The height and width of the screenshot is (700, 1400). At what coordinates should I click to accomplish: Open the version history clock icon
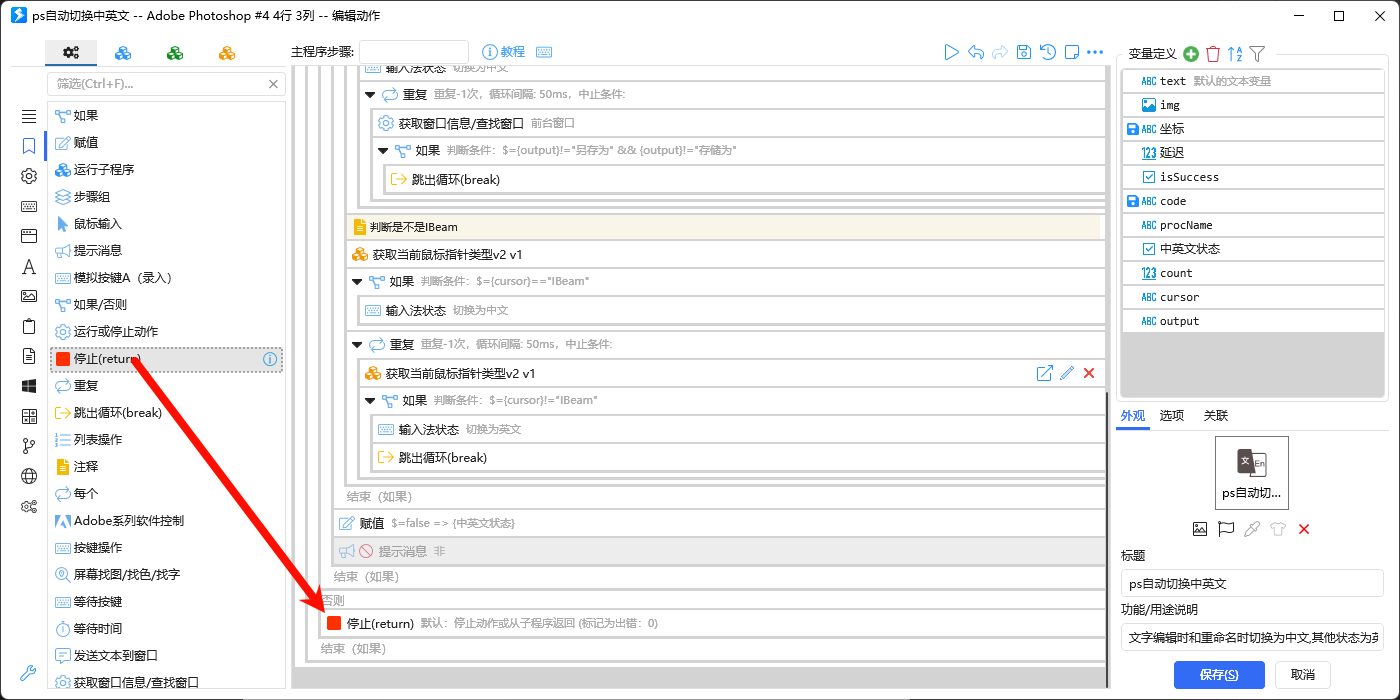coord(1048,52)
